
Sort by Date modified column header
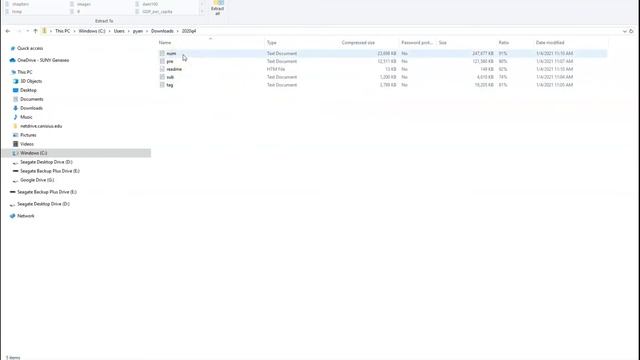coord(550,42)
